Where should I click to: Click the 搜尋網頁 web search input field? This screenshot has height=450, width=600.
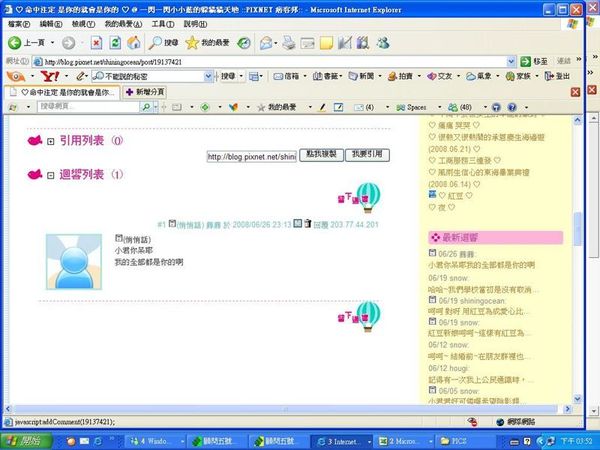(89, 107)
